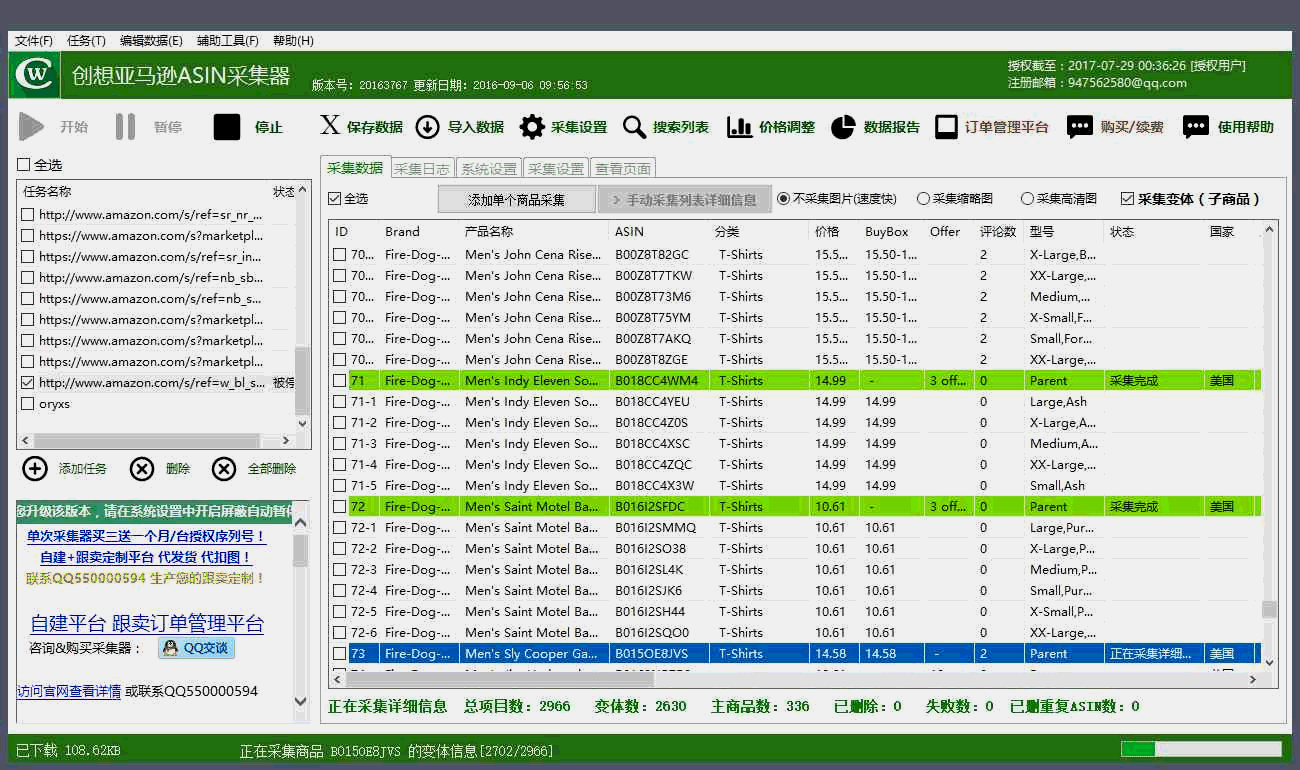
Task: Open the 辅助工具(F) menu
Action: click(x=227, y=41)
